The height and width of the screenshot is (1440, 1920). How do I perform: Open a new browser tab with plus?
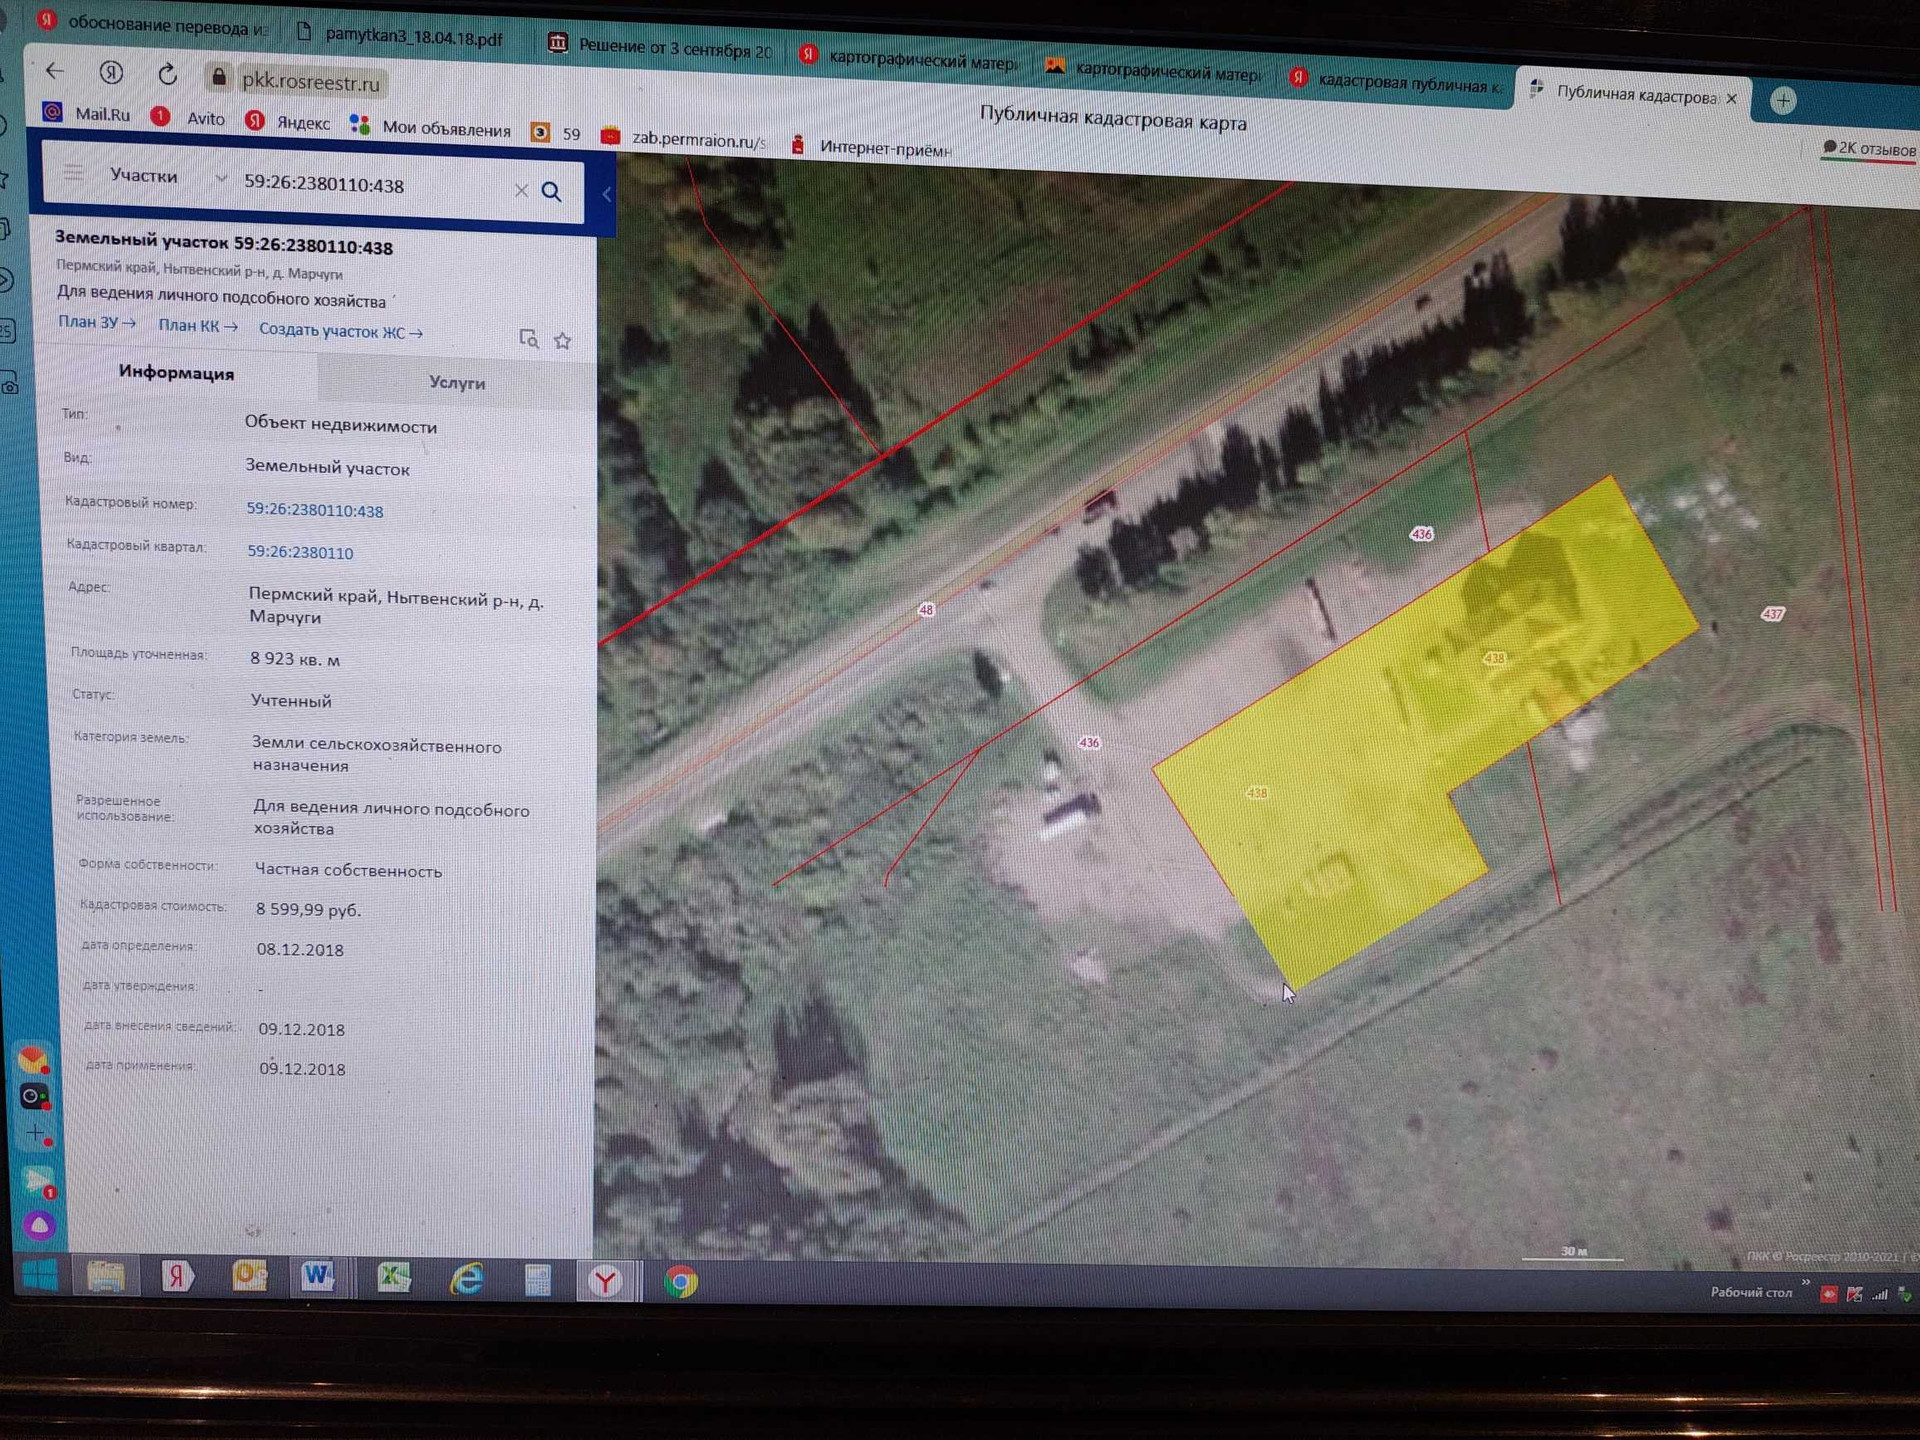(x=1783, y=100)
